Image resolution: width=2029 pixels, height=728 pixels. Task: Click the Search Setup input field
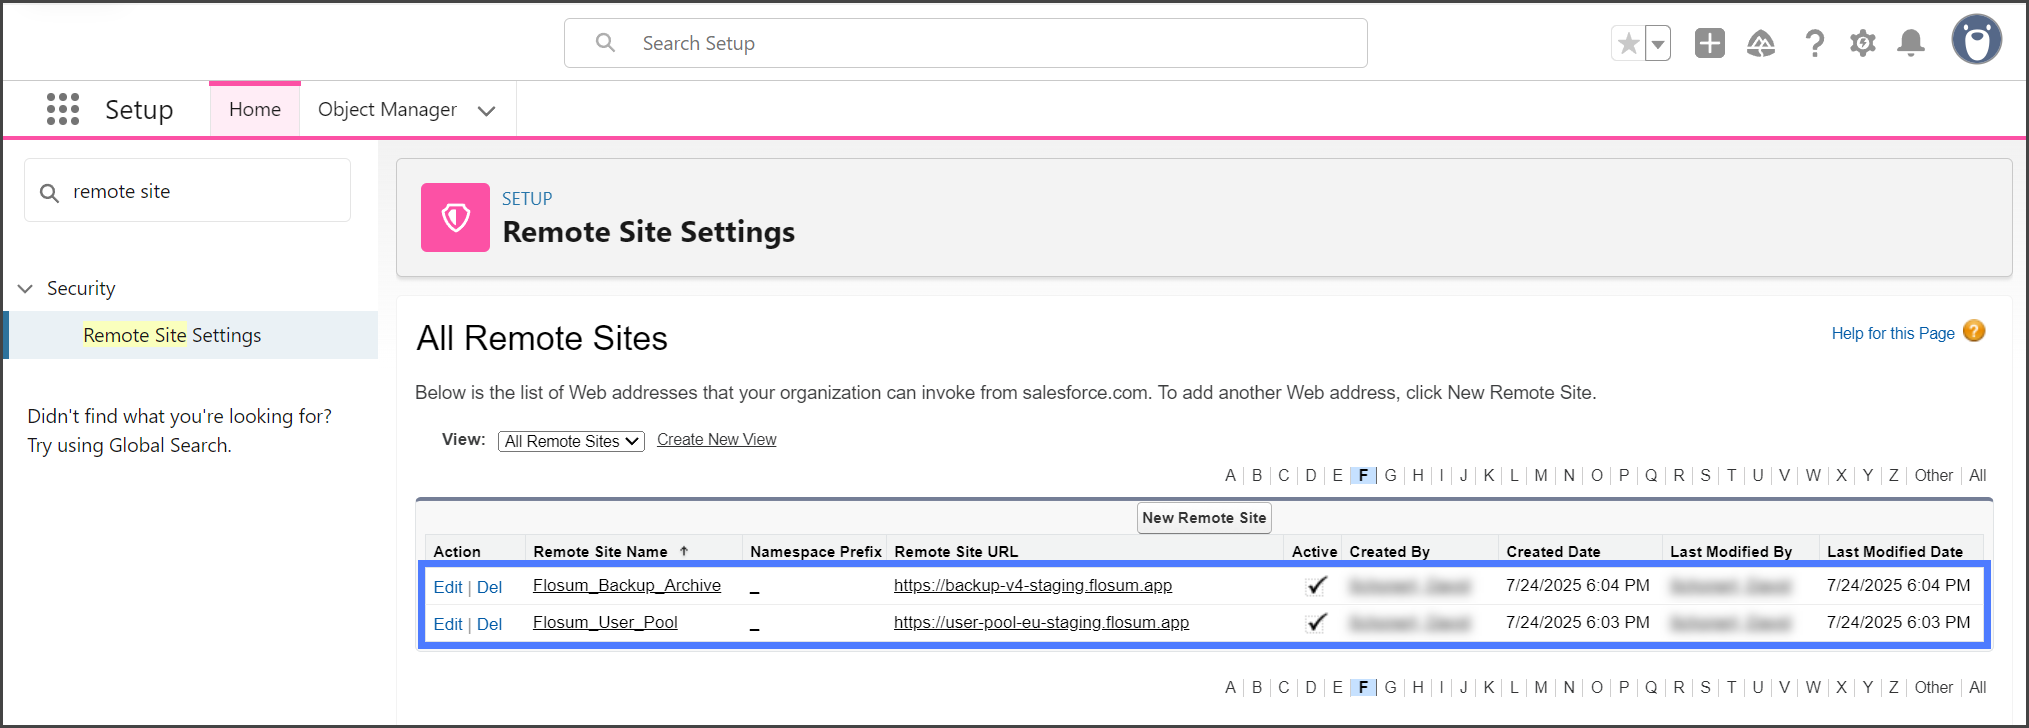coord(965,44)
